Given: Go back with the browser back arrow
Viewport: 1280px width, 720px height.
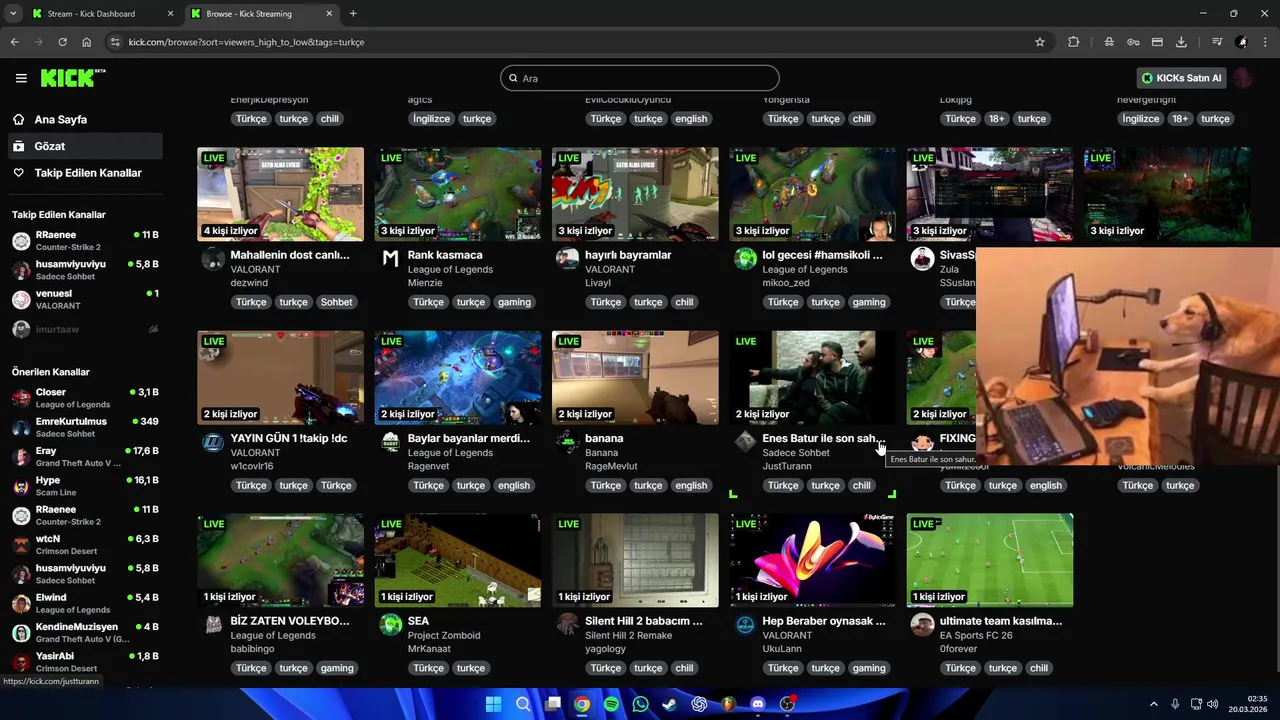Looking at the screenshot, I should click(14, 42).
